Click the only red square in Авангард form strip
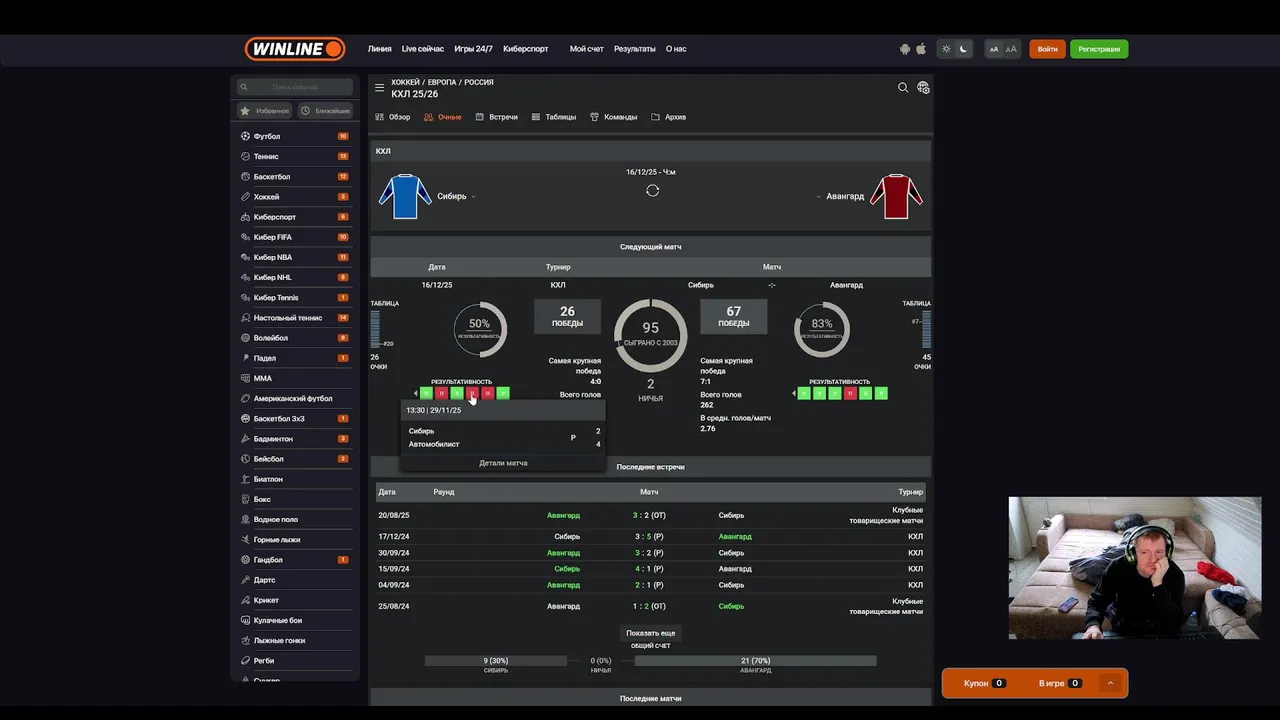 click(x=850, y=393)
